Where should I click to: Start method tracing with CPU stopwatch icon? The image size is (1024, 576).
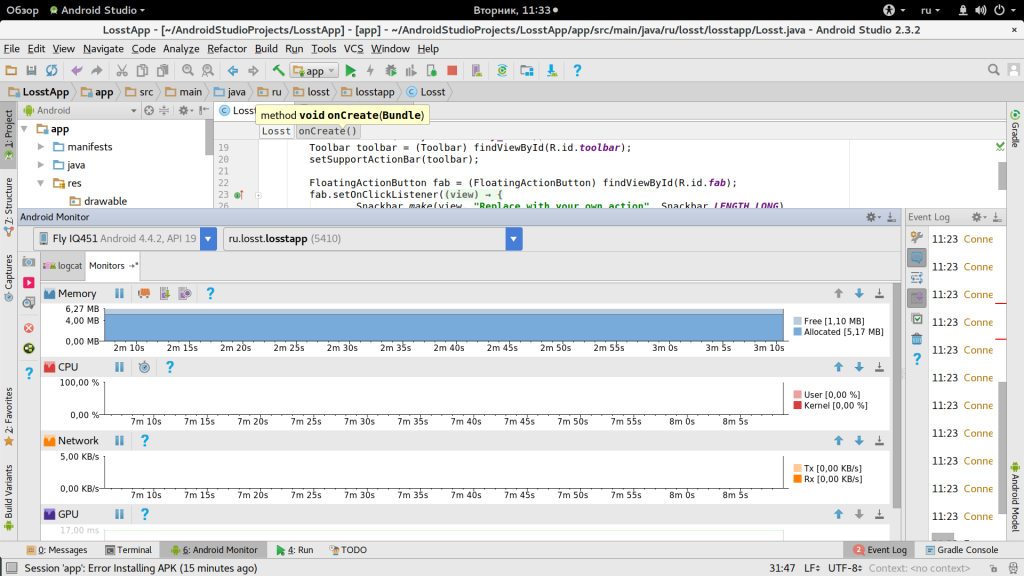(x=144, y=367)
